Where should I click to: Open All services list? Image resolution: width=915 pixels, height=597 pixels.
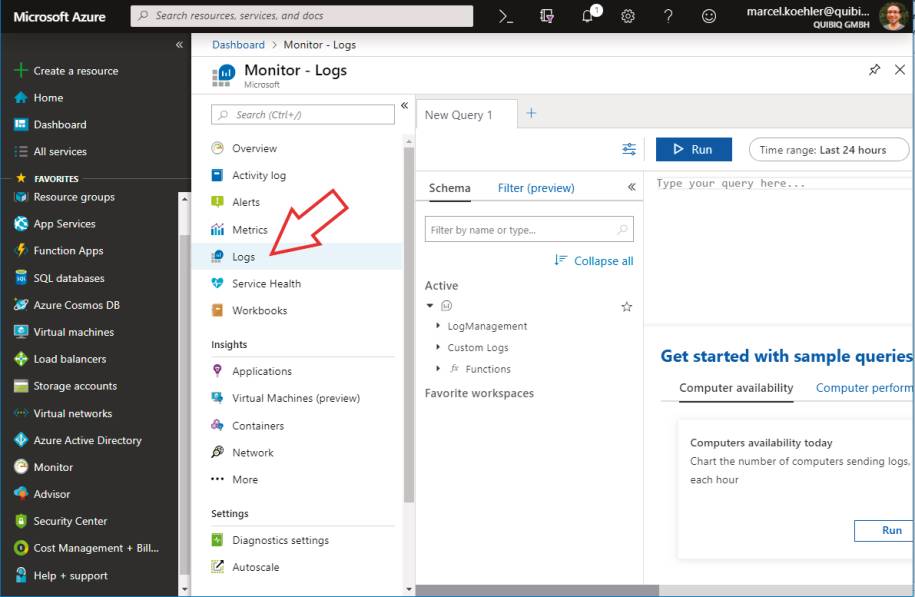[50, 151]
